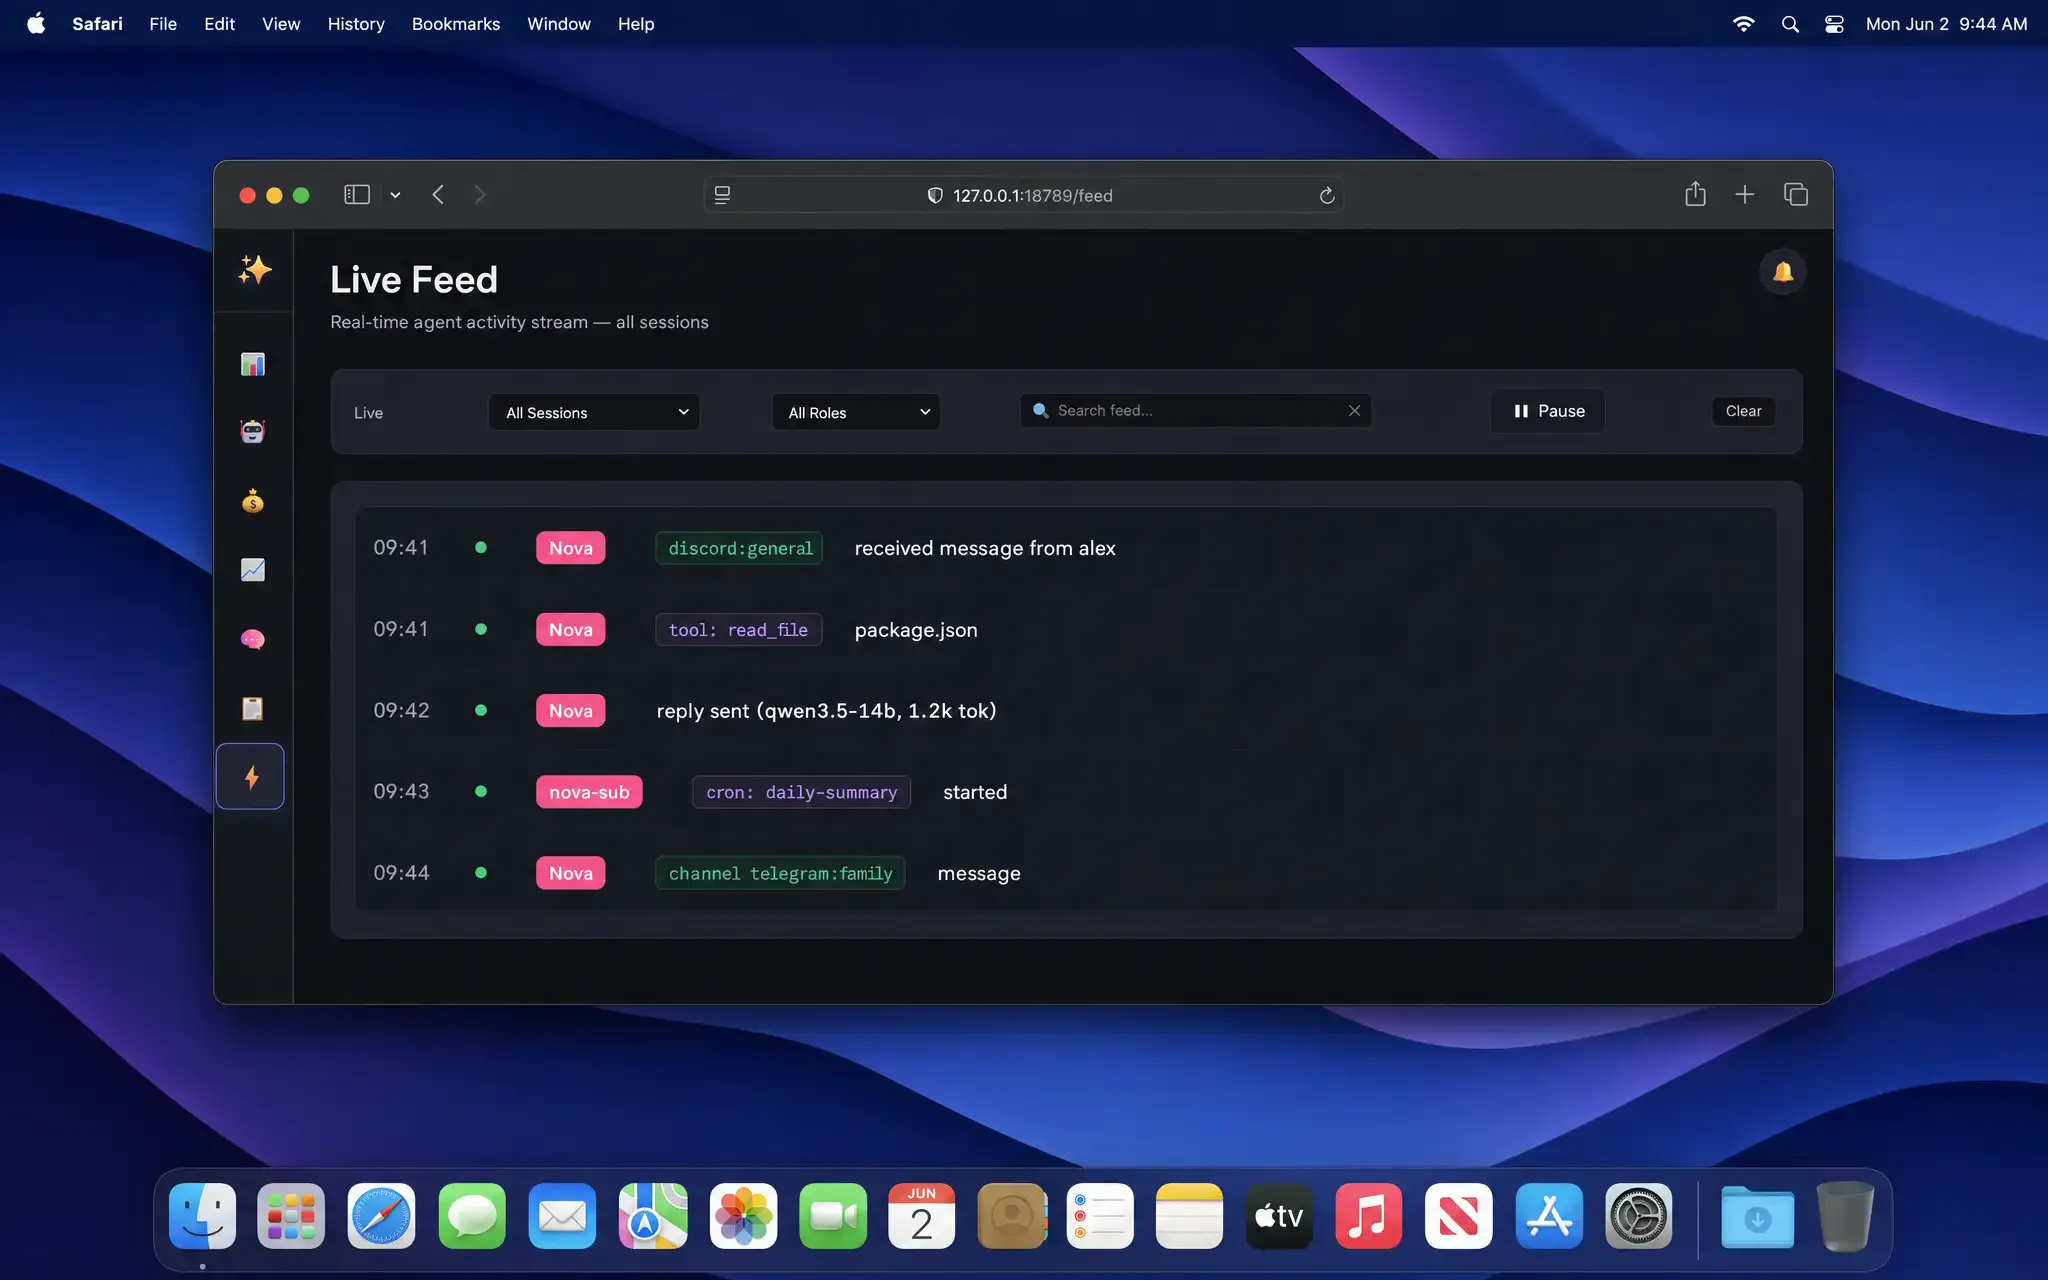Viewport: 2048px width, 1280px height.
Task: Open the speech bubble chat sidebar icon
Action: (253, 639)
